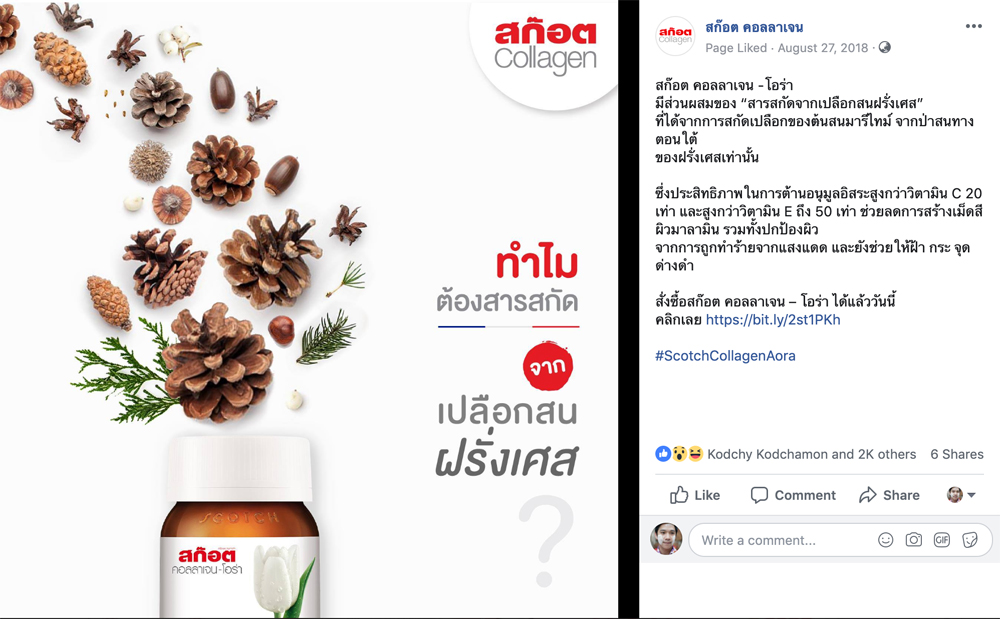View the 6 Shares list
The width and height of the screenshot is (1000, 619).
tap(957, 455)
